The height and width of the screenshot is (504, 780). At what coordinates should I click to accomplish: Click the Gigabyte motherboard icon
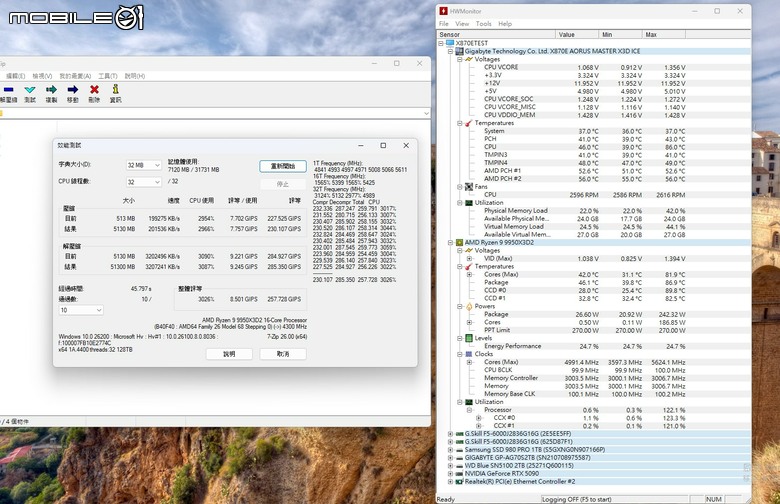[459, 51]
